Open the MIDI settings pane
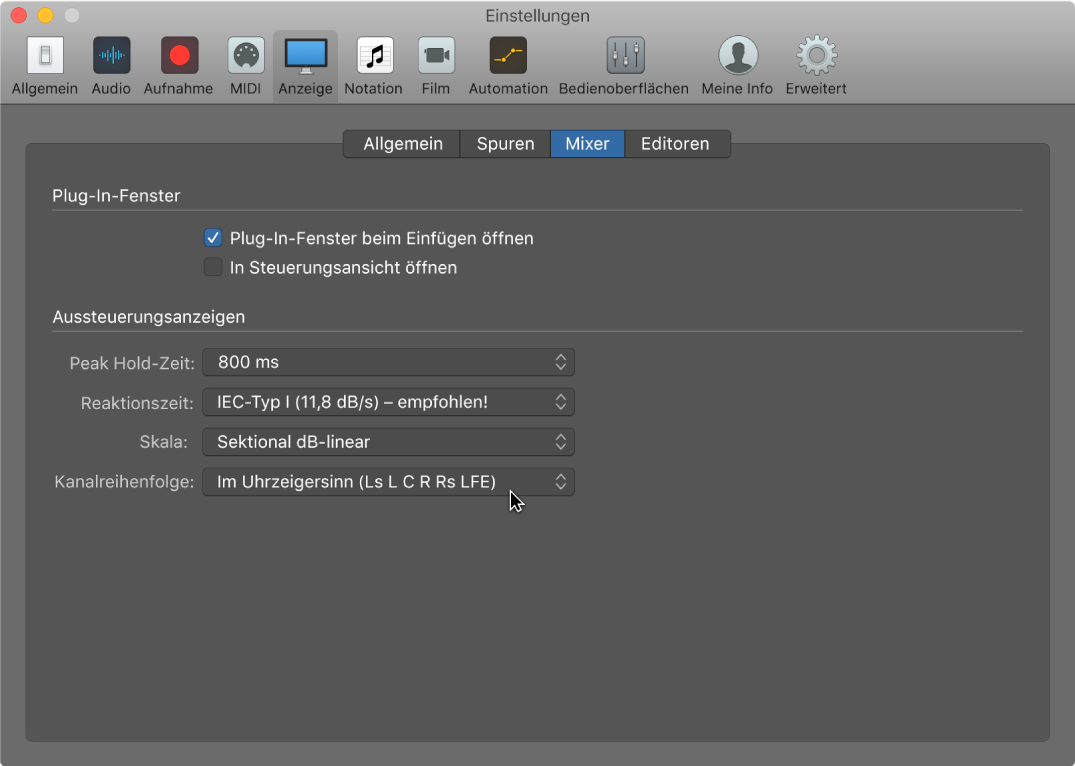This screenshot has height=766, width=1075. pos(245,57)
